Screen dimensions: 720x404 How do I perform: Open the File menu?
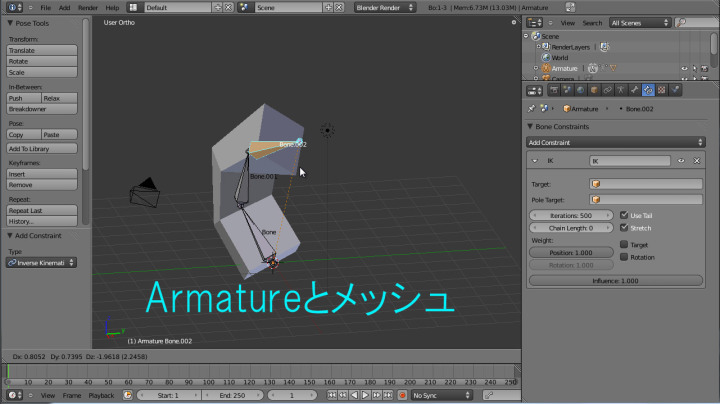click(x=45, y=7)
